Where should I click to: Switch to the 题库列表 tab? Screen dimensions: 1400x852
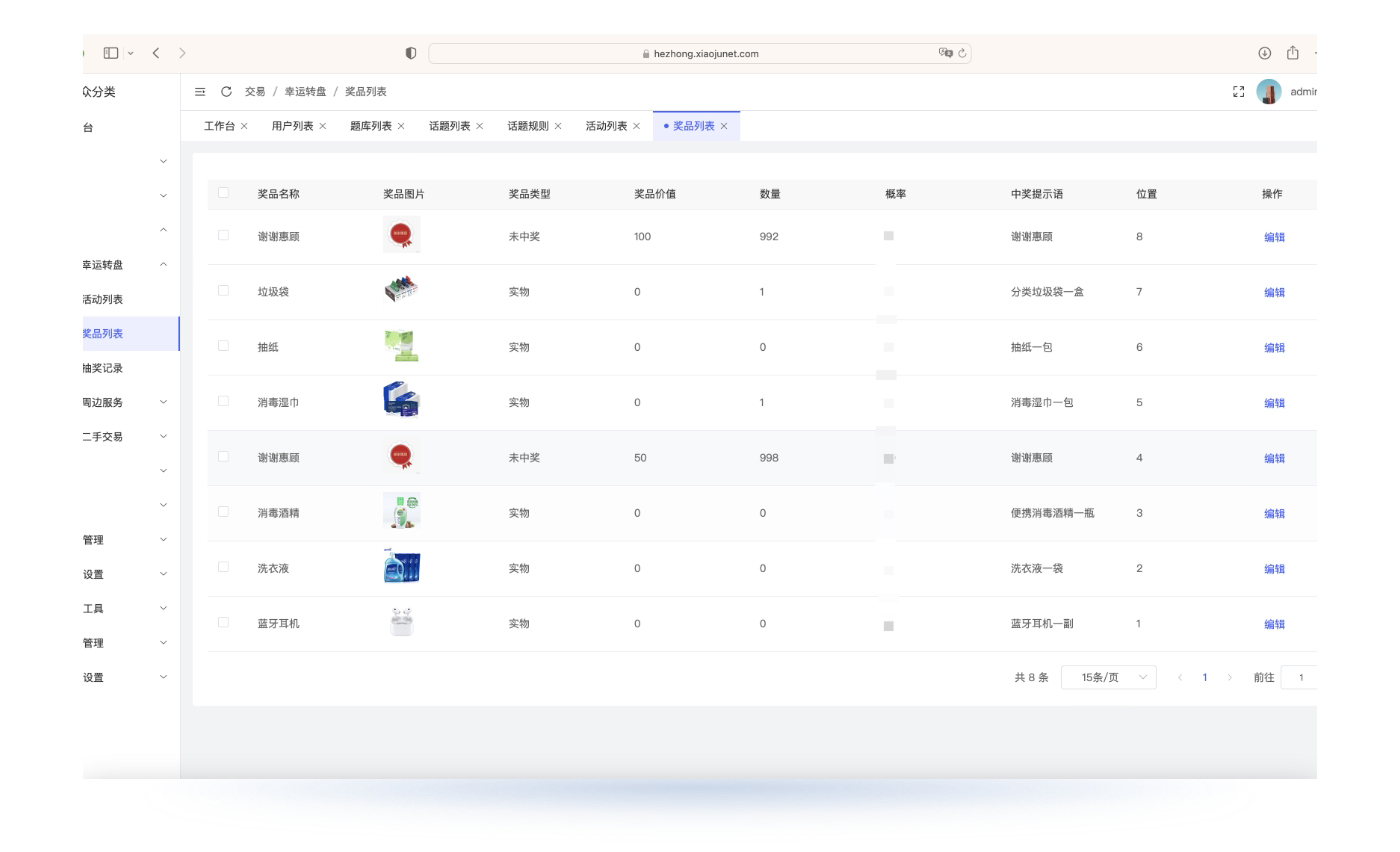pyautogui.click(x=370, y=126)
